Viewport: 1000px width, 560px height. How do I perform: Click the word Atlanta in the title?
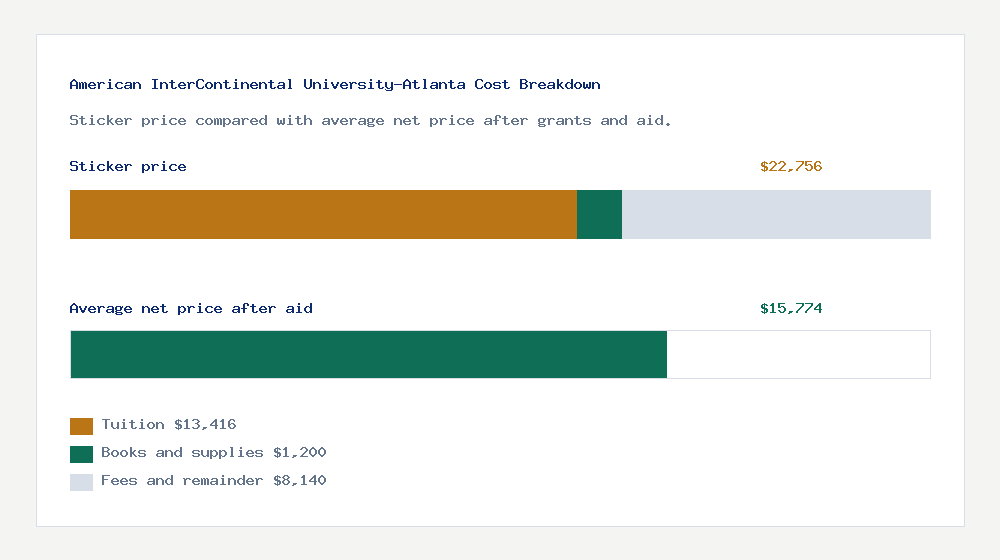pyautogui.click(x=434, y=84)
